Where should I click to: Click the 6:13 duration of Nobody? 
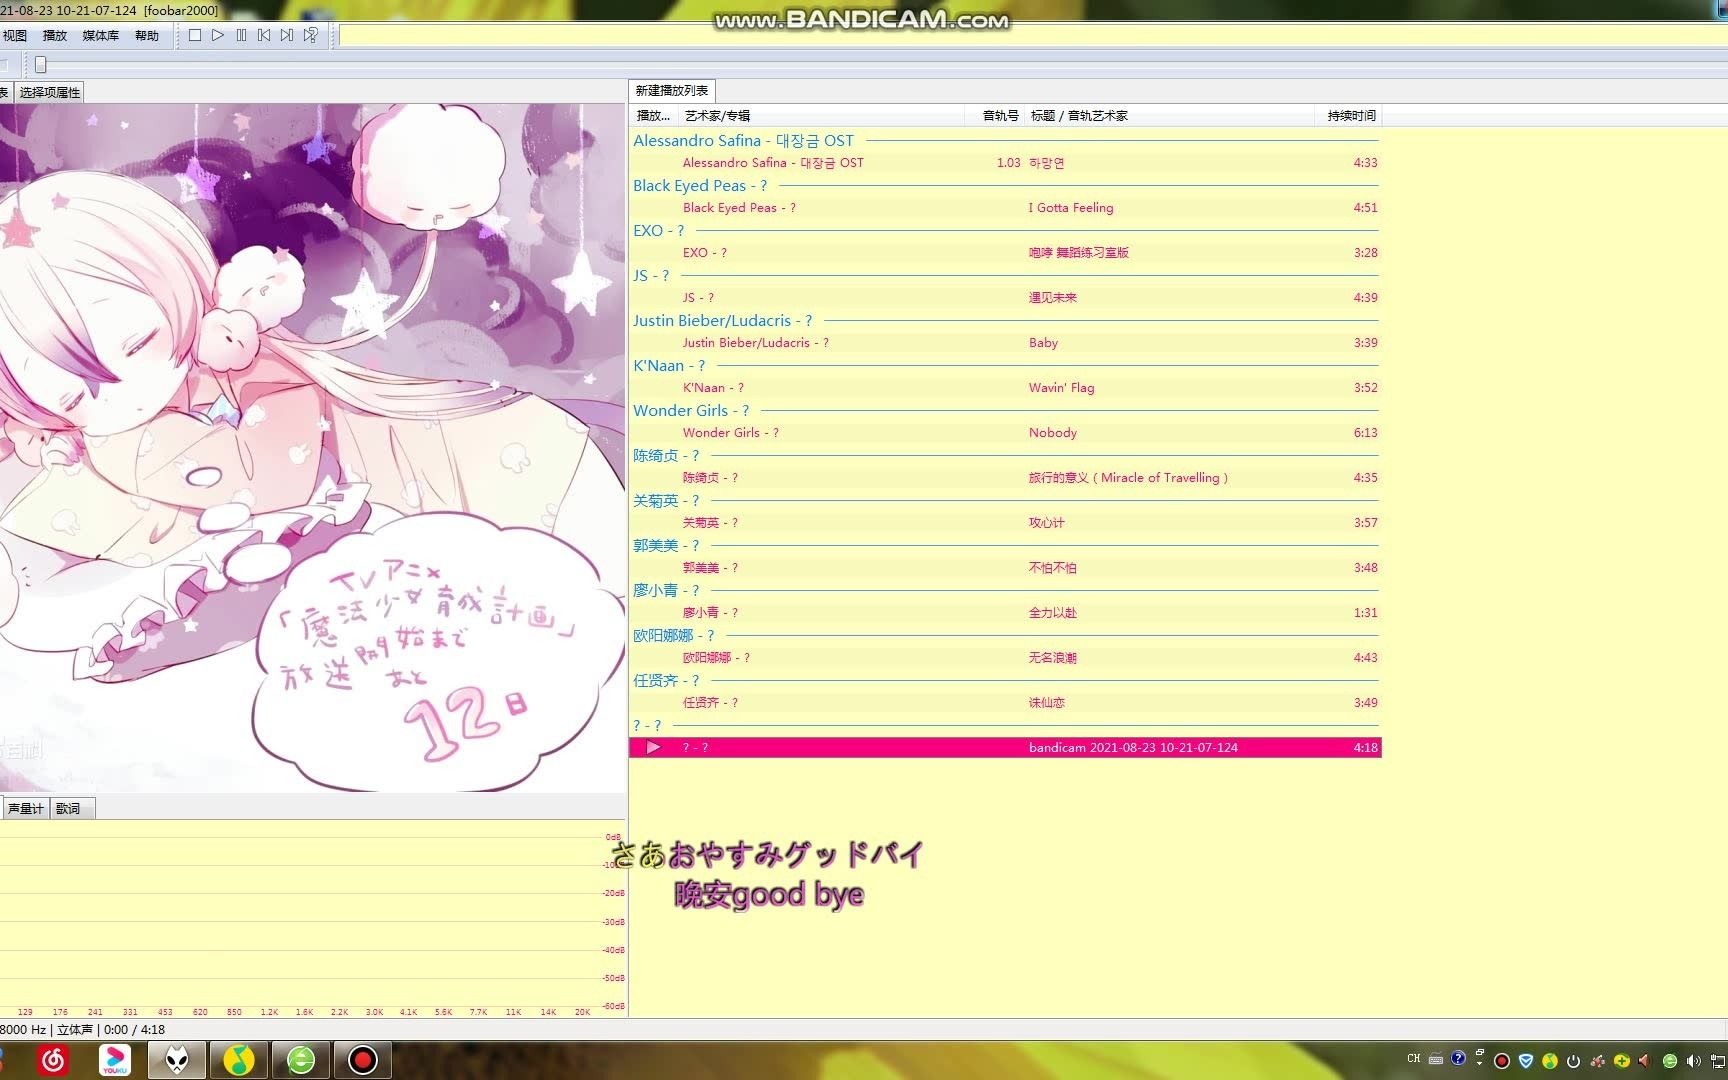(1365, 432)
